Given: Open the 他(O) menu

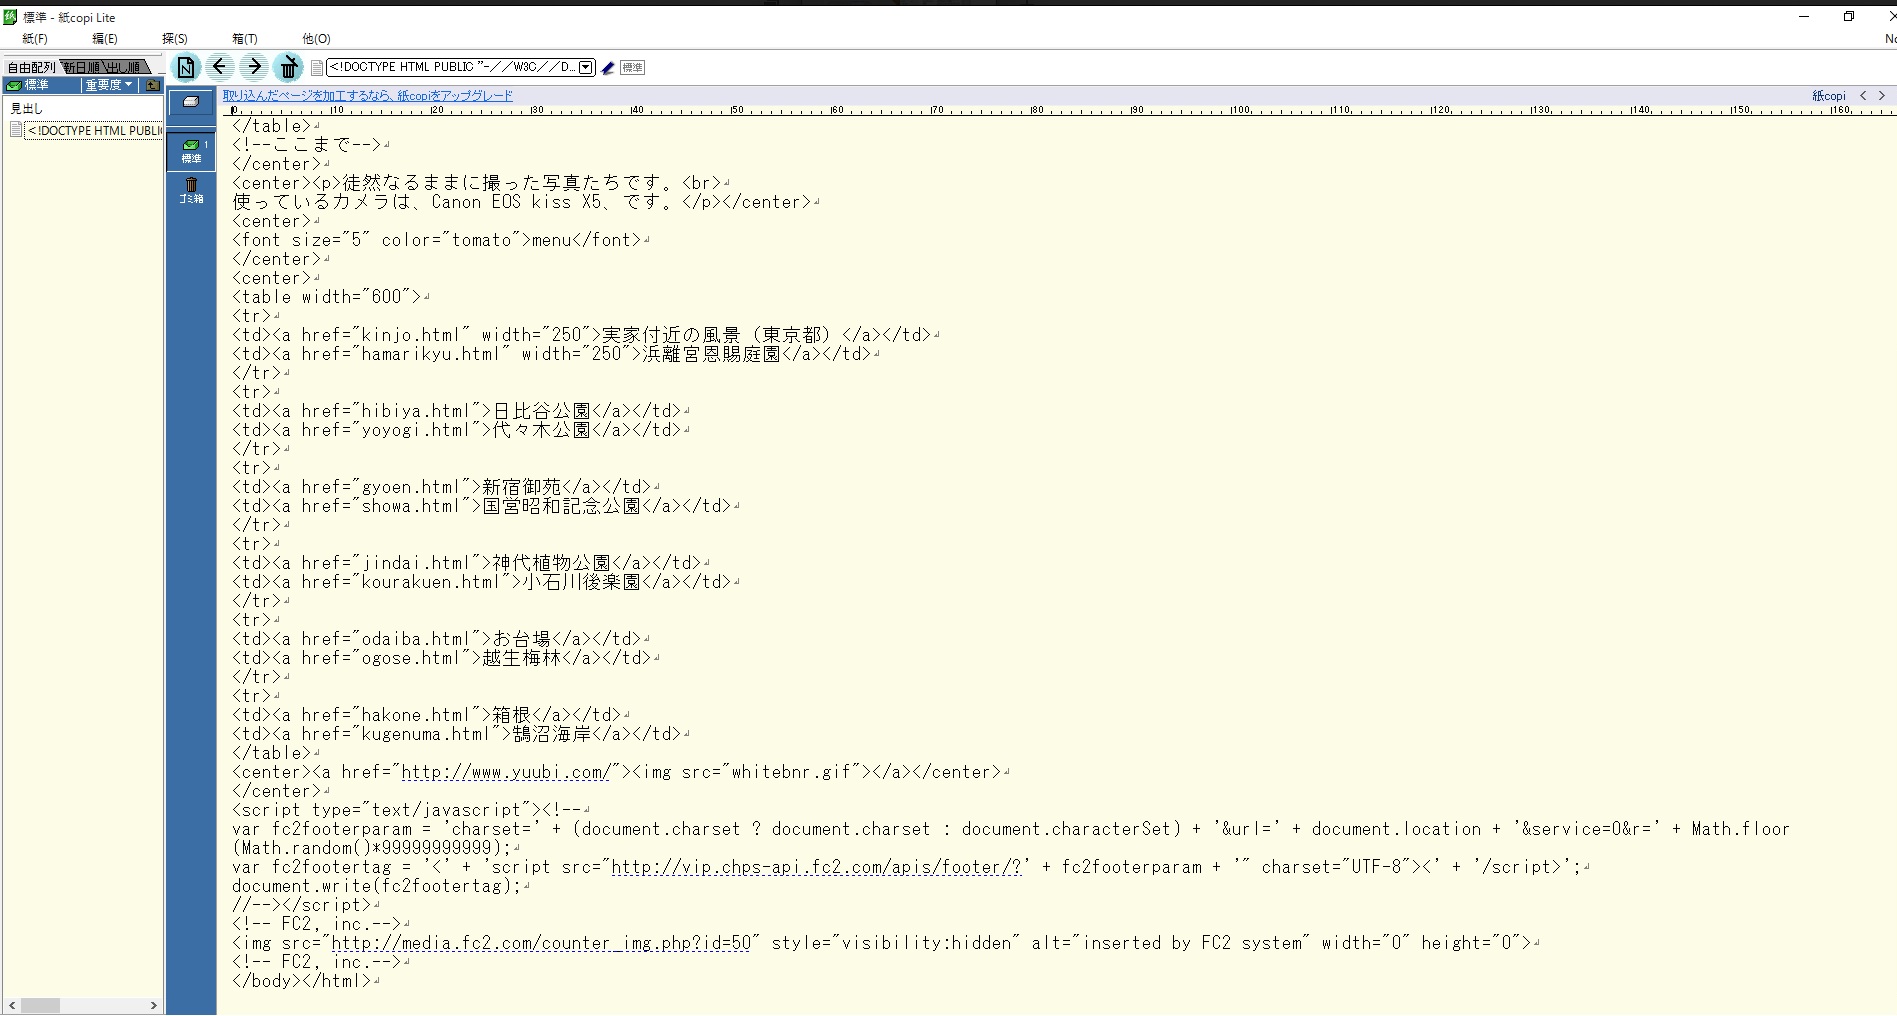Looking at the screenshot, I should point(316,39).
